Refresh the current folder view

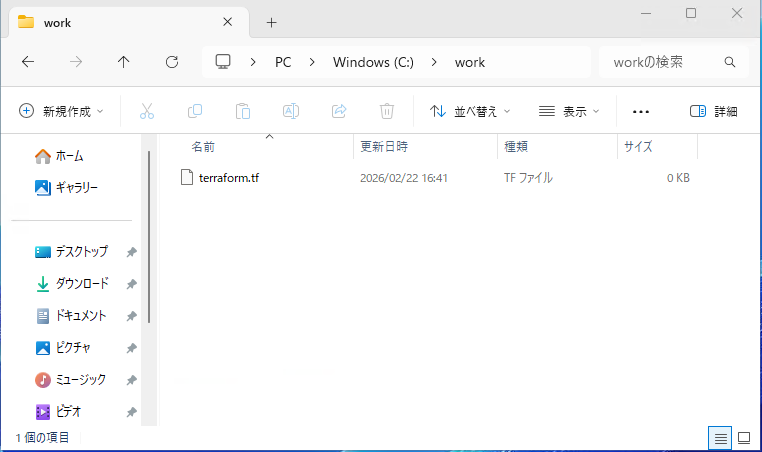pos(172,62)
